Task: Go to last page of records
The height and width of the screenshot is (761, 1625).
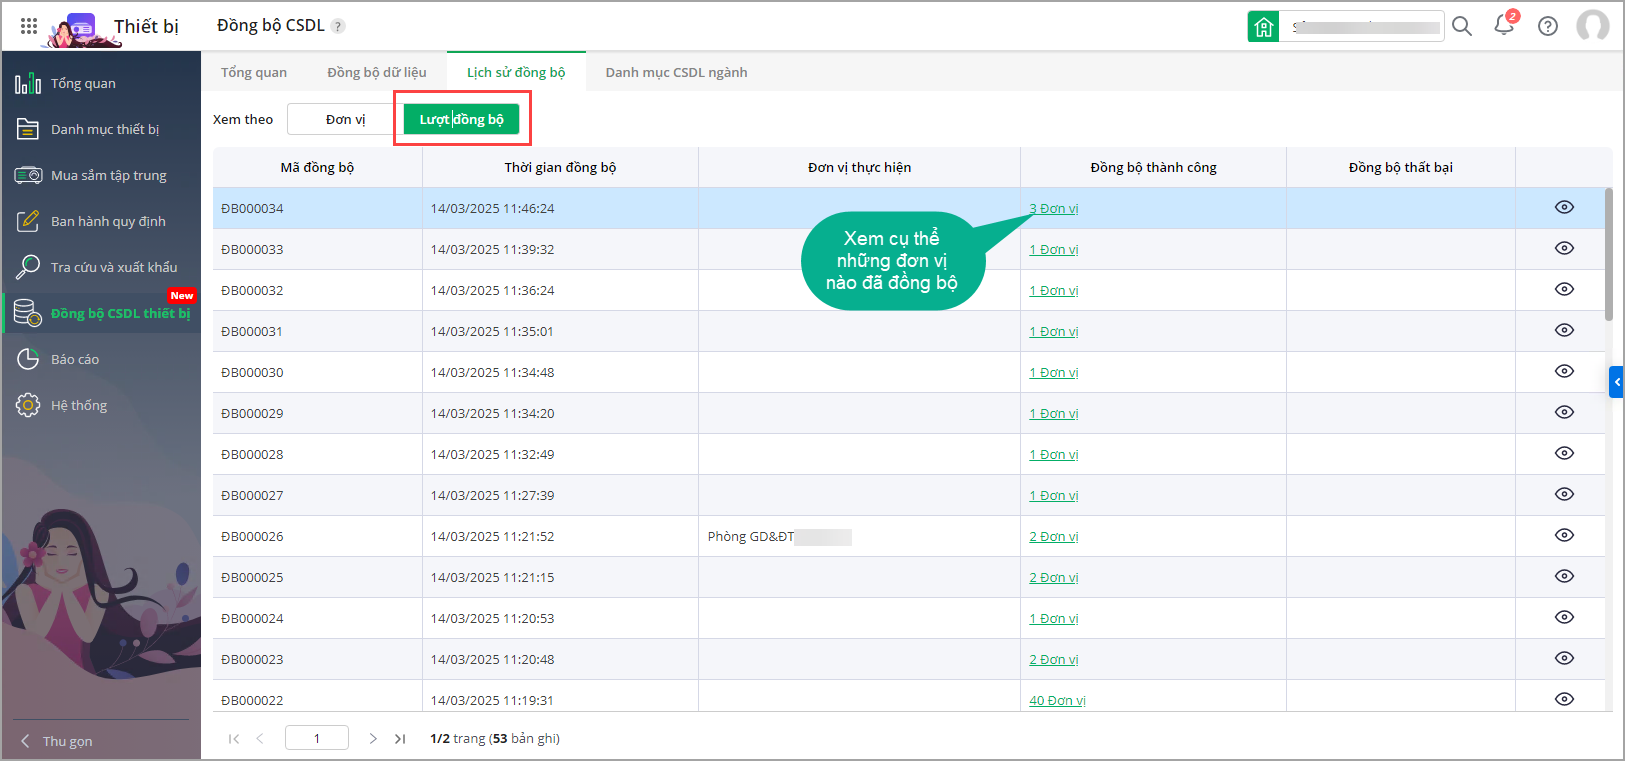Action: pos(400,739)
